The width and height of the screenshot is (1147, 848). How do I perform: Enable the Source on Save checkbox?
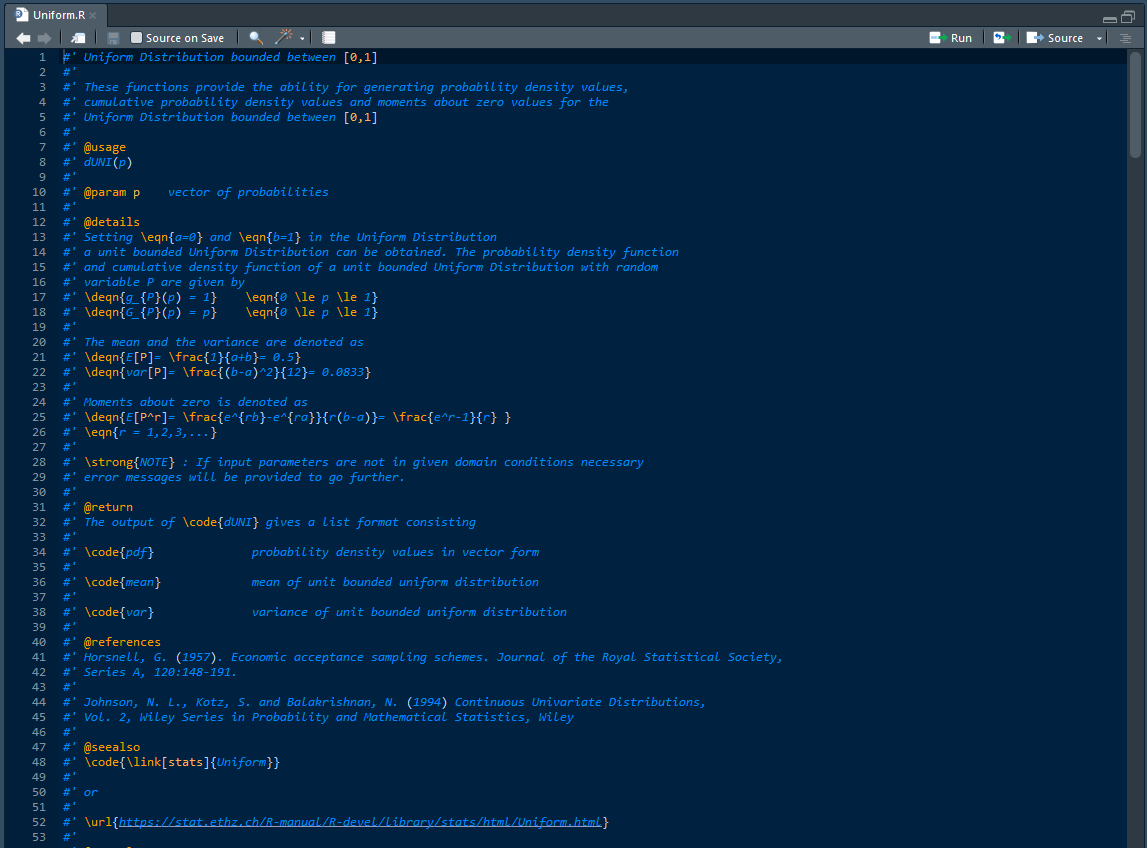click(x=136, y=38)
